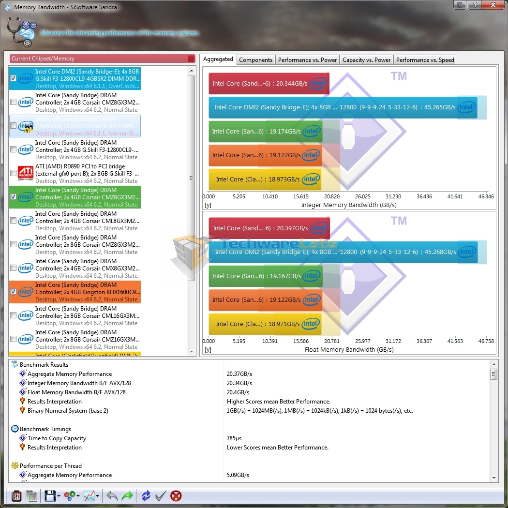Viewport: 508px width, 508px height.
Task: Open the Capacity vs. Power tab
Action: 366,60
